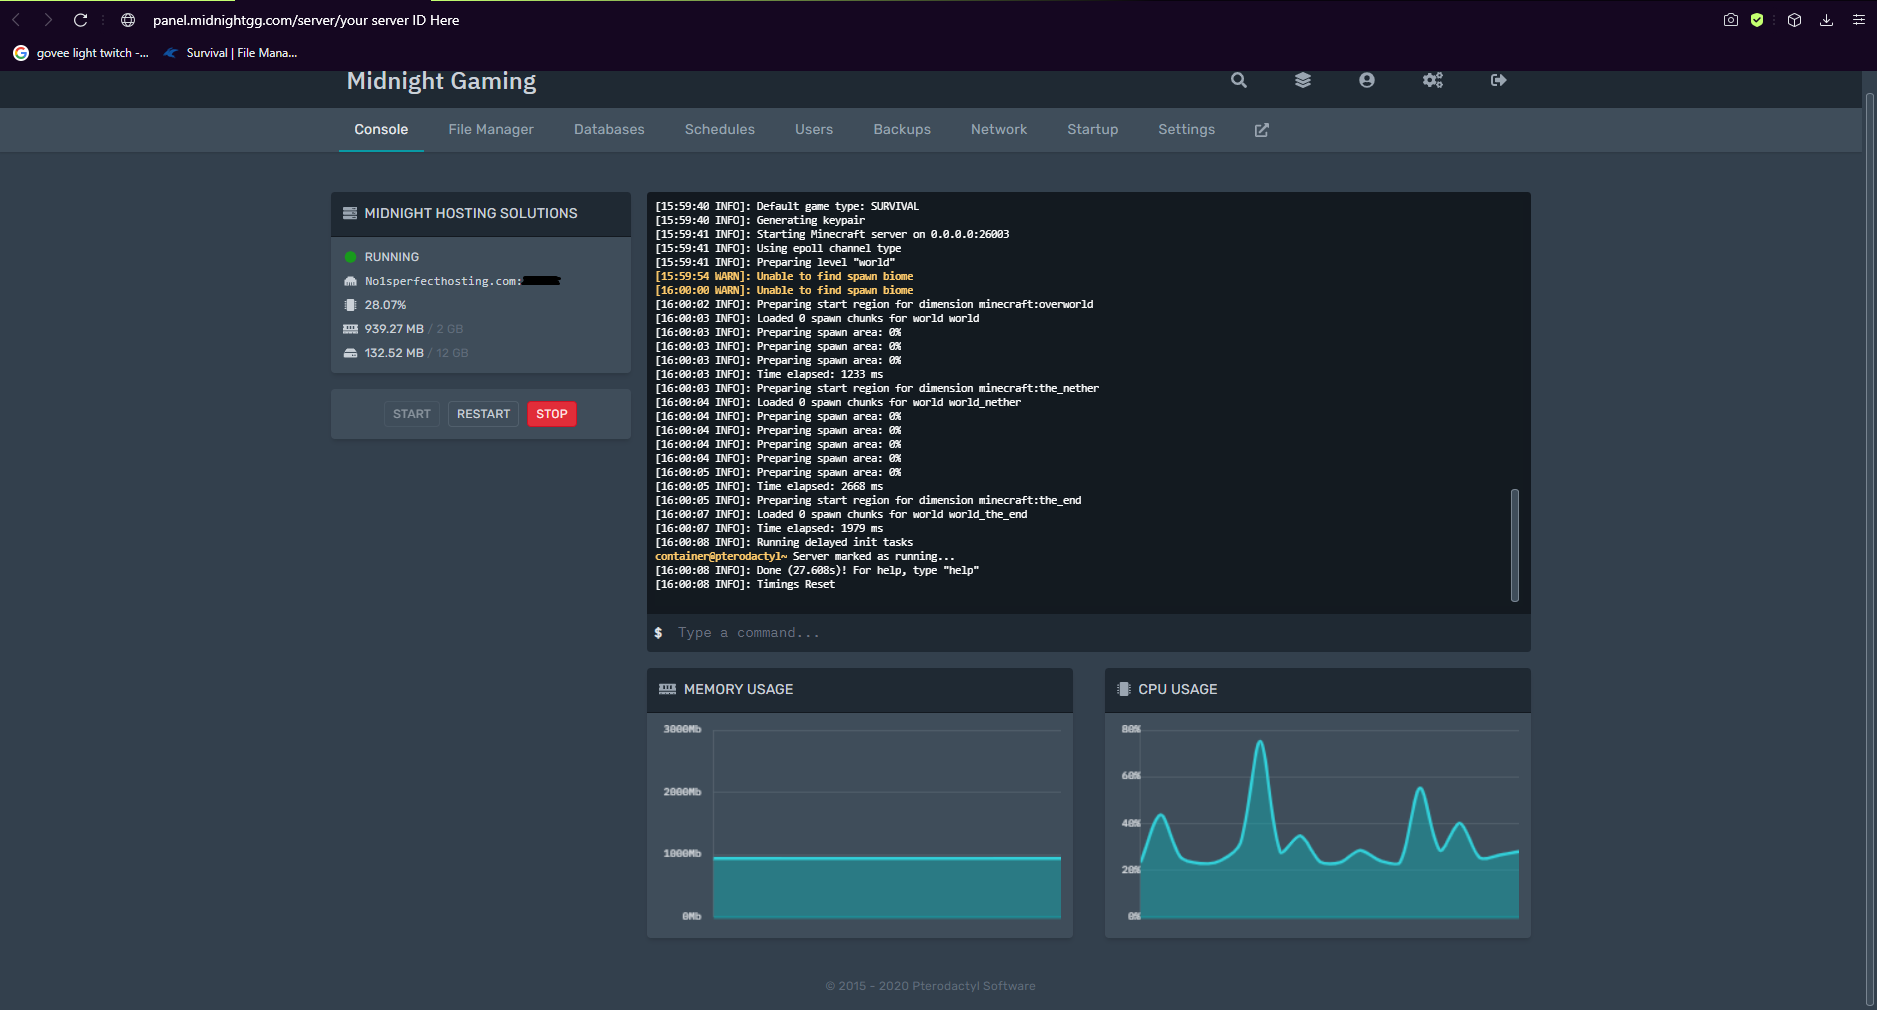Click the sign out icon
Image resolution: width=1877 pixels, height=1010 pixels.
pyautogui.click(x=1498, y=80)
